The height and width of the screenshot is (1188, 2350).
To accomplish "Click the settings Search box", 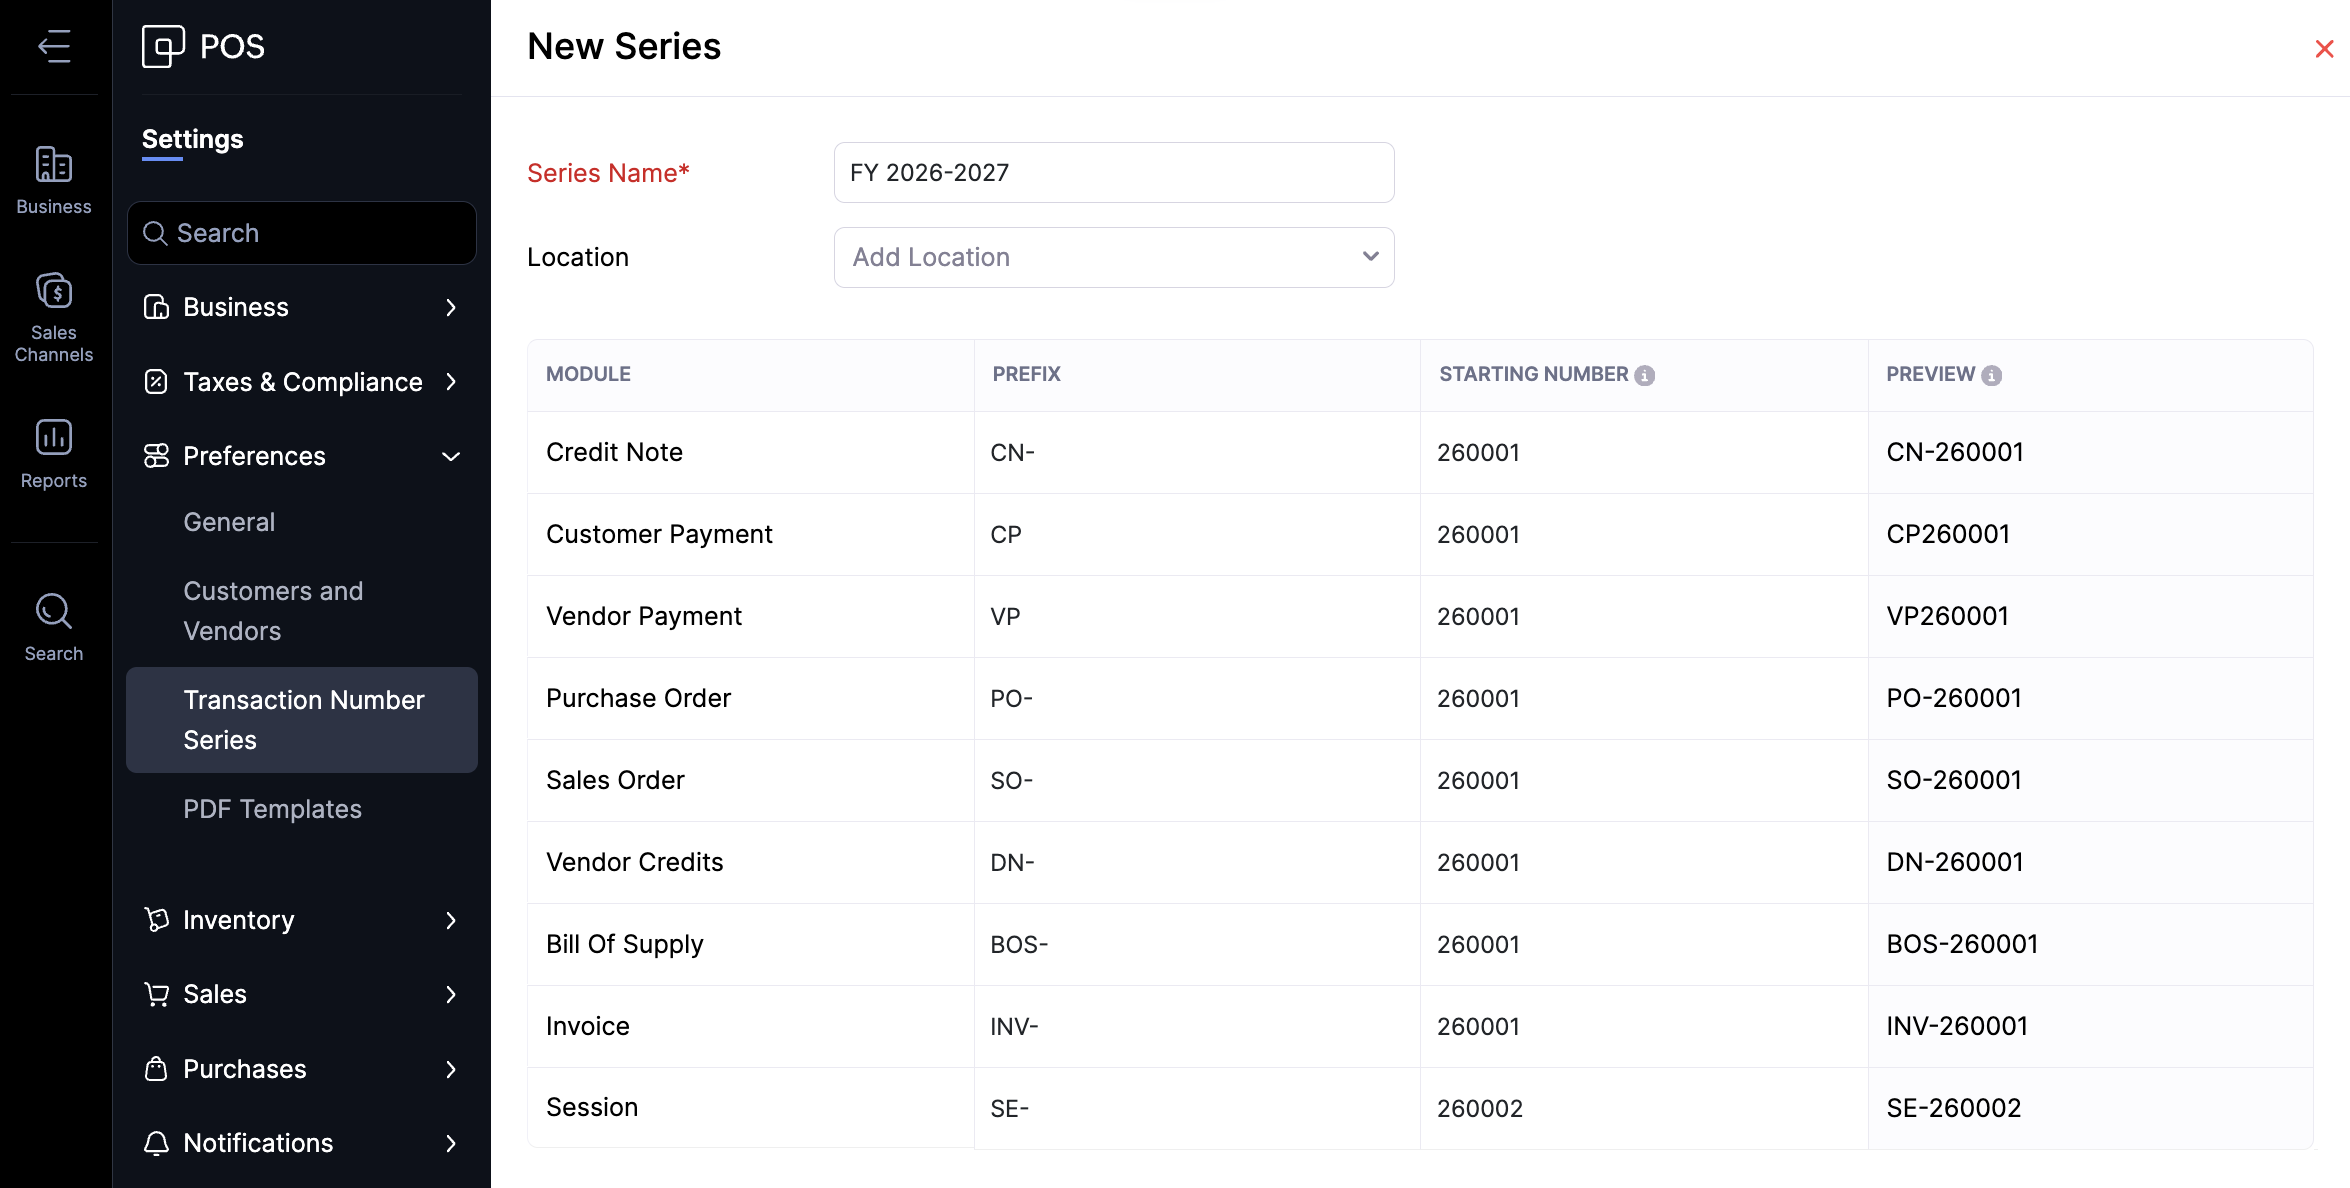I will pos(301,233).
